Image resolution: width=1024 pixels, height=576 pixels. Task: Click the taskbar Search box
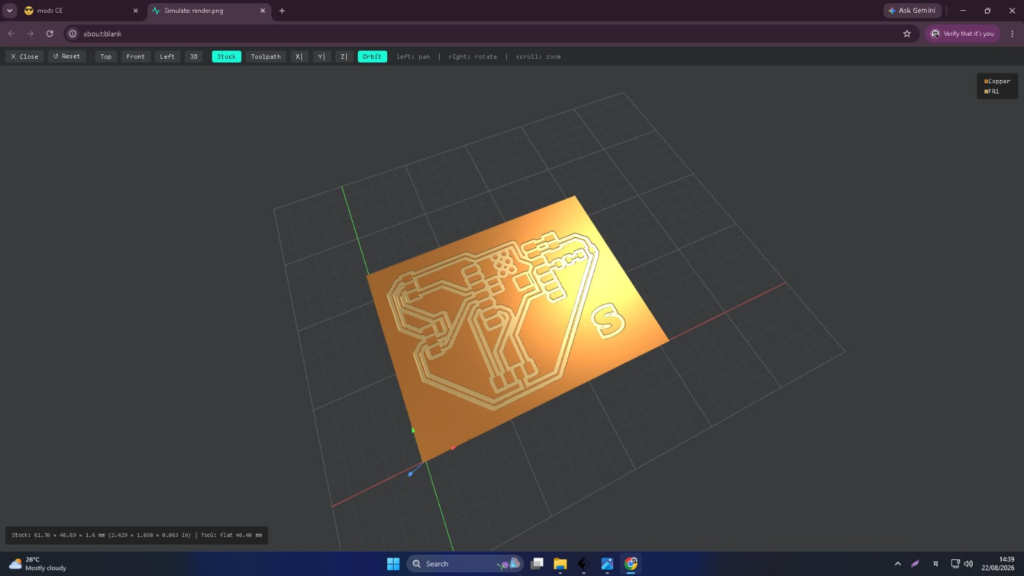pos(464,564)
